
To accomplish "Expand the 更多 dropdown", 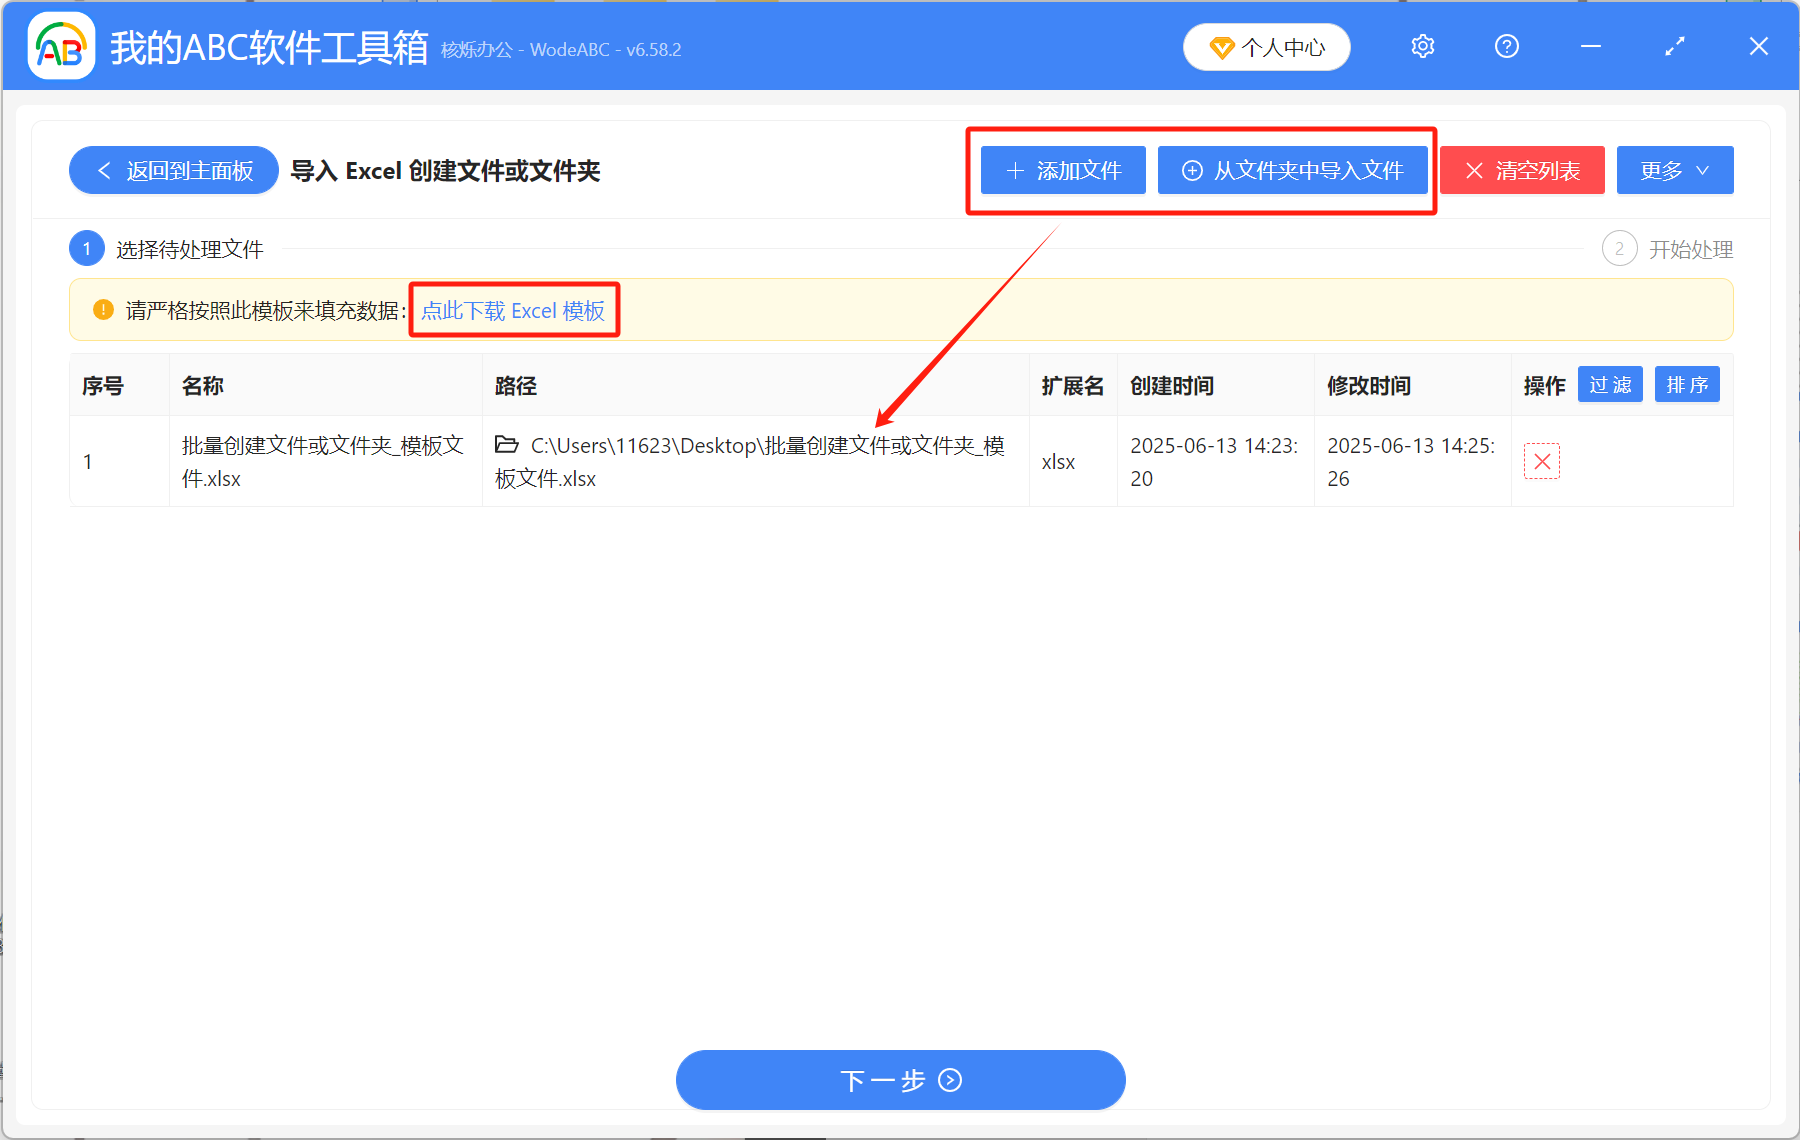I will click(1674, 170).
